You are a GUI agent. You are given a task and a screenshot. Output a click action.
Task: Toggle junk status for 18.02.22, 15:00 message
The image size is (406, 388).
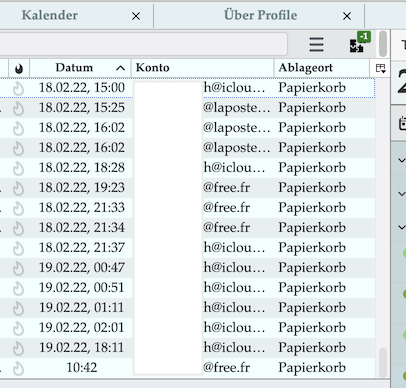19,89
